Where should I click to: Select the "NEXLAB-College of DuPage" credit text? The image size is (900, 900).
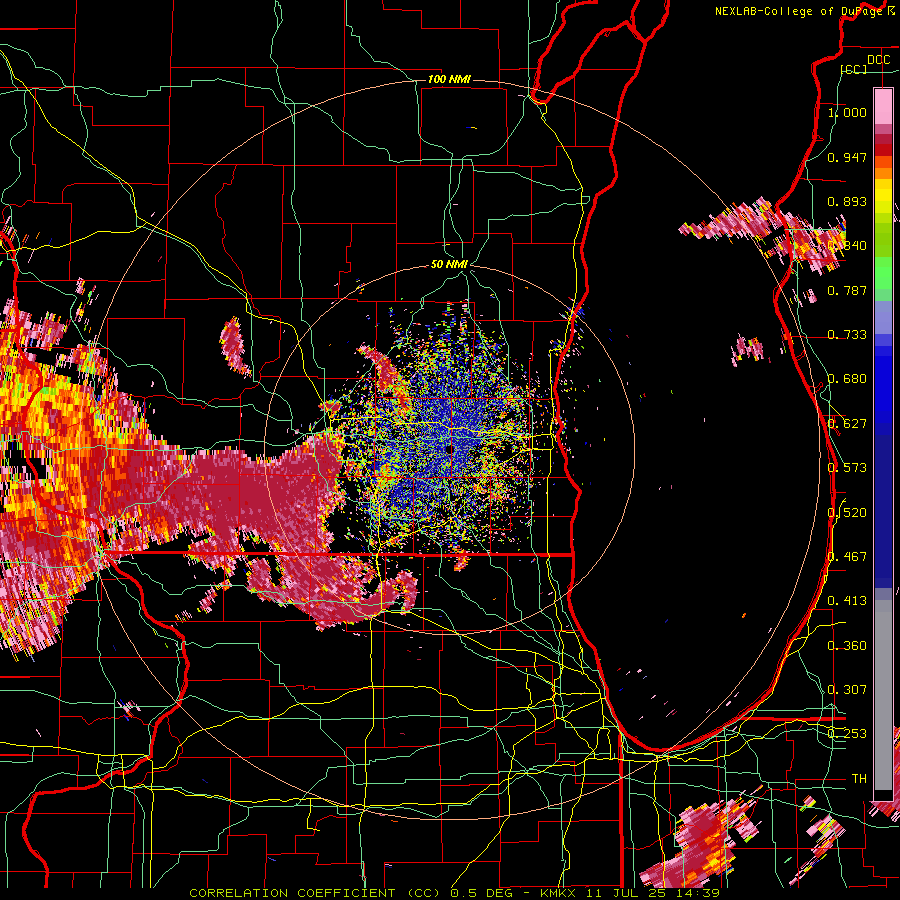(798, 11)
